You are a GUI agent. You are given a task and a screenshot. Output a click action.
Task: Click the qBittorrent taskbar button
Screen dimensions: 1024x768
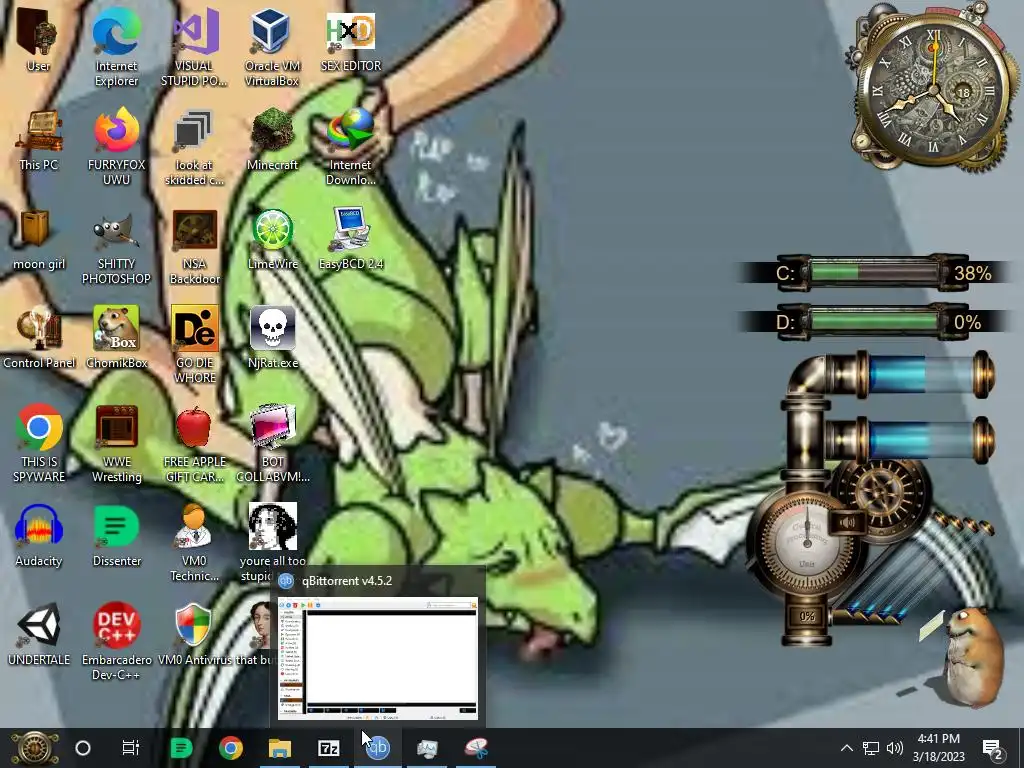tap(378, 748)
